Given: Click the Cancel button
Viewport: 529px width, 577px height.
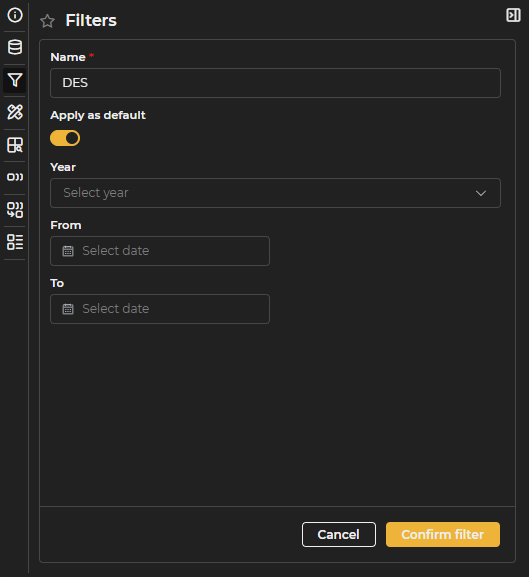Looking at the screenshot, I should 339,534.
